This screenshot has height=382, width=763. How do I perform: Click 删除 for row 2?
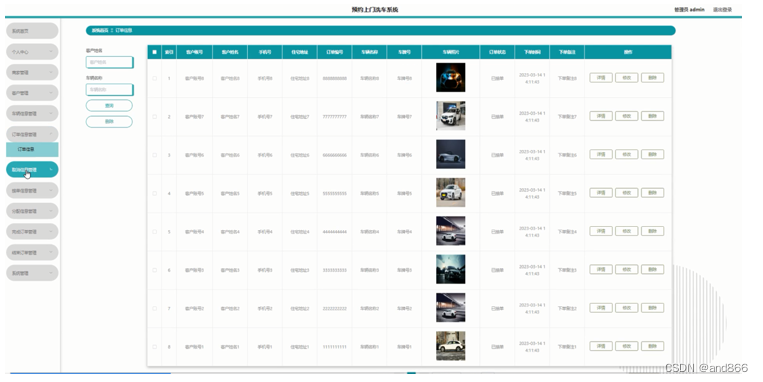(653, 116)
